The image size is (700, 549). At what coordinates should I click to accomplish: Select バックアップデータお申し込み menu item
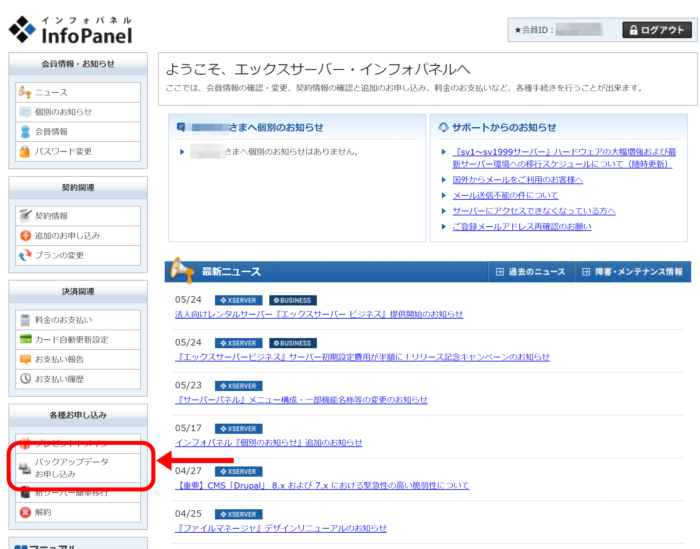[70, 468]
